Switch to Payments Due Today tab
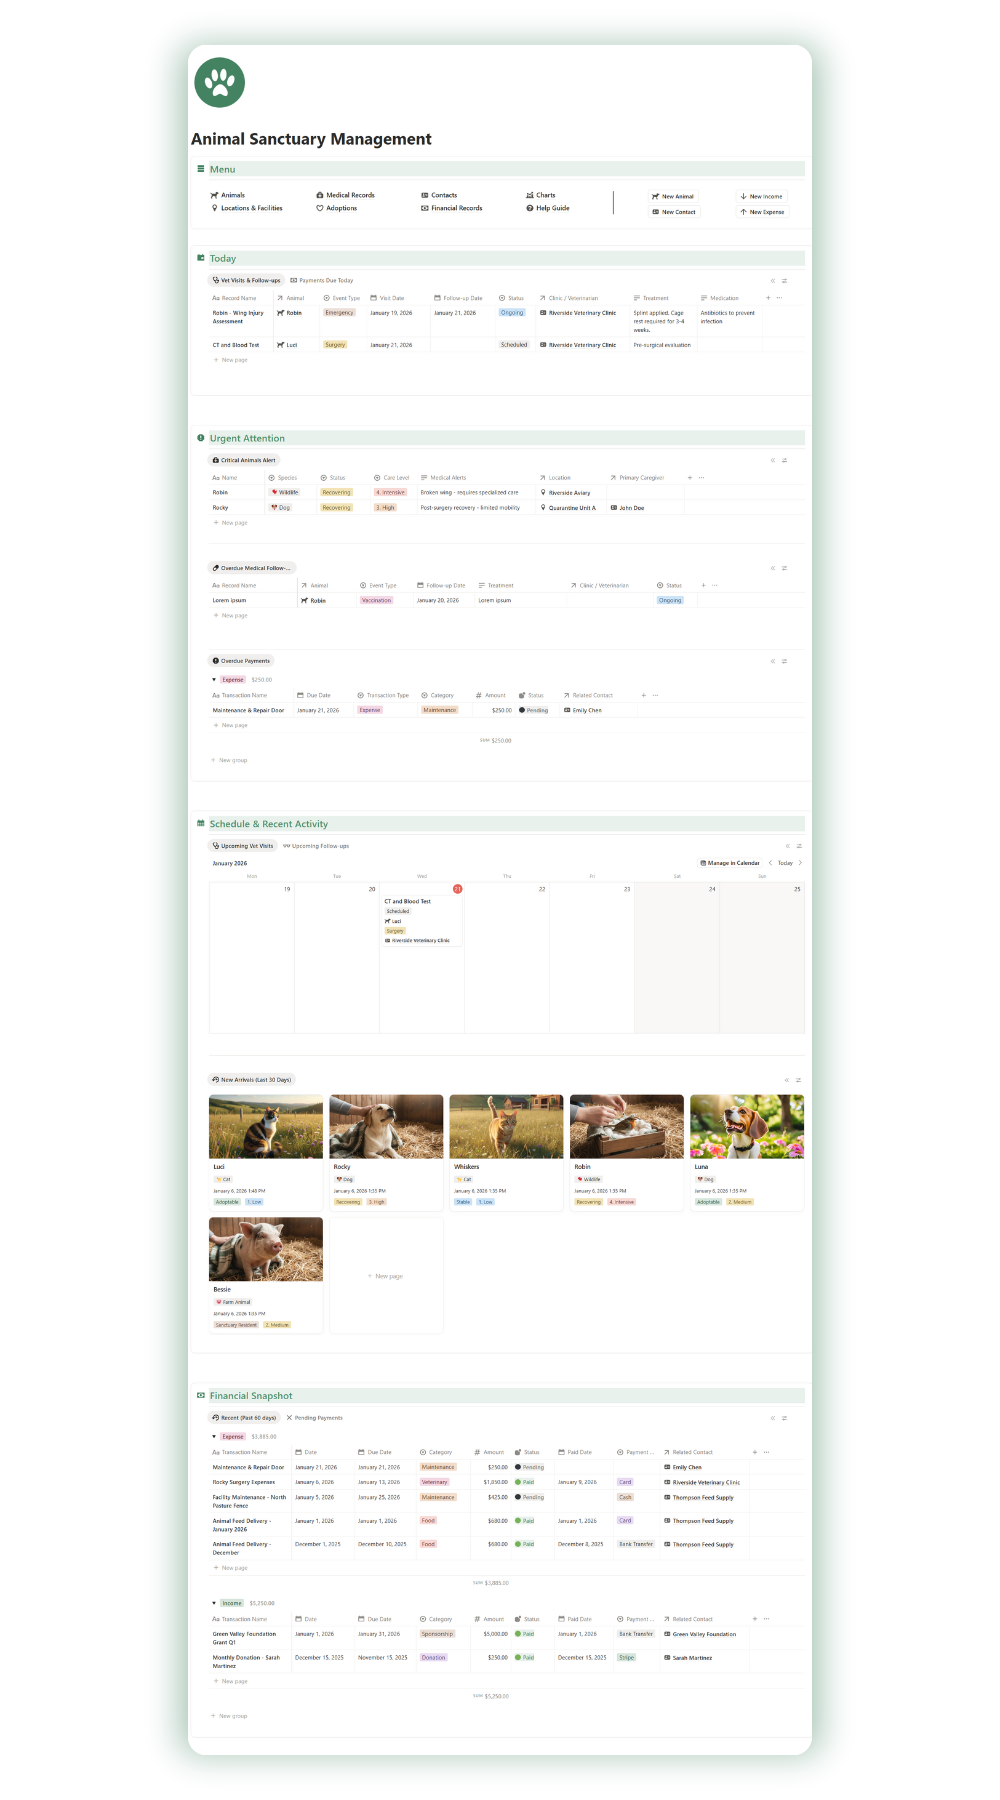The width and height of the screenshot is (1000, 1800). pyautogui.click(x=321, y=280)
